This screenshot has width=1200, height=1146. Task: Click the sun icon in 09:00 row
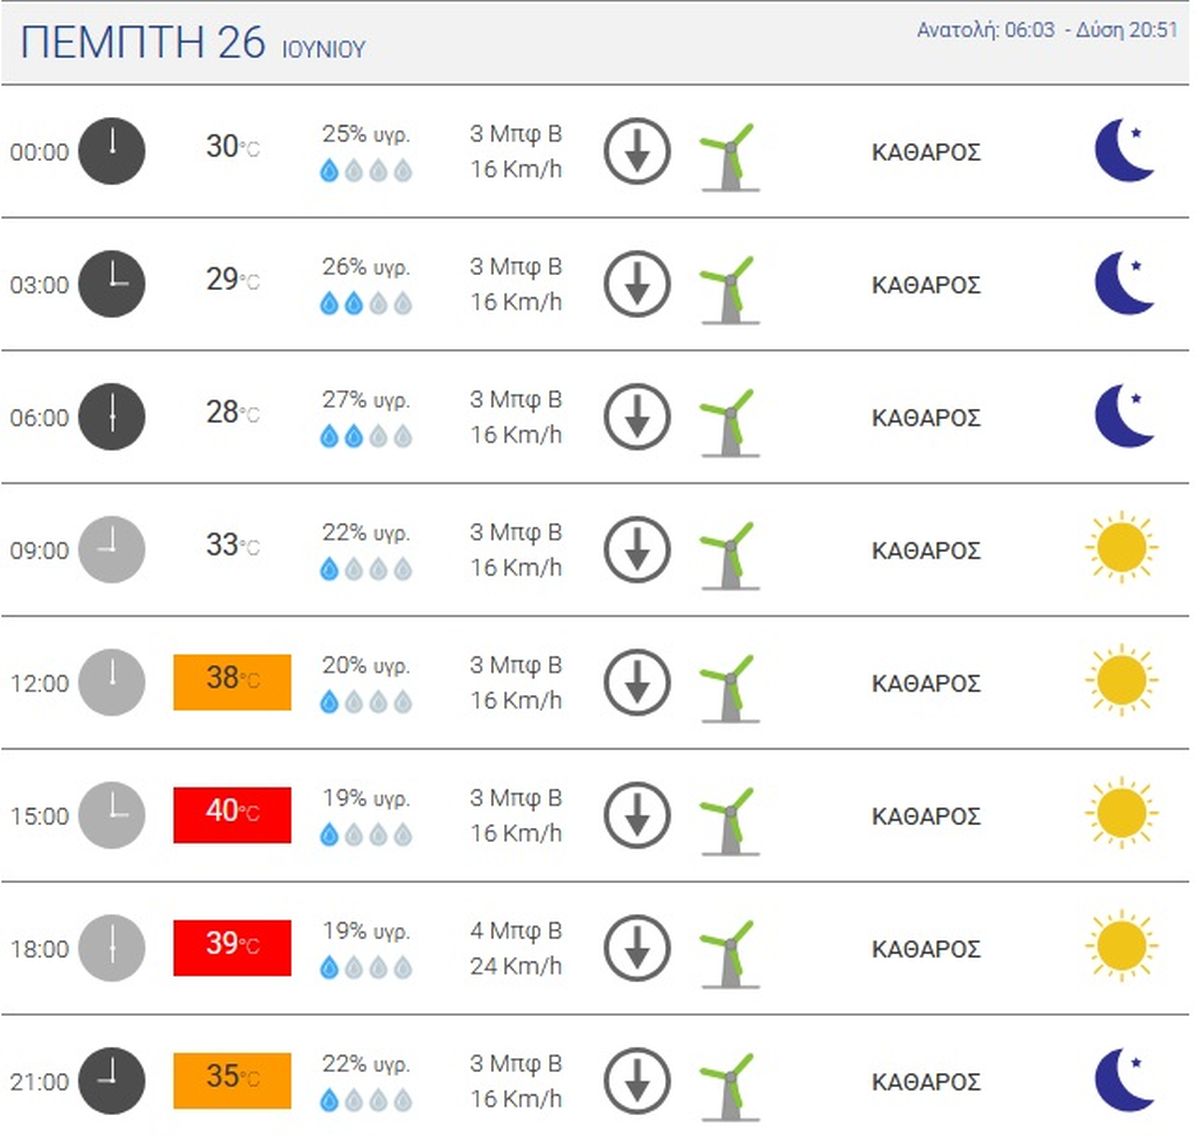(1121, 548)
